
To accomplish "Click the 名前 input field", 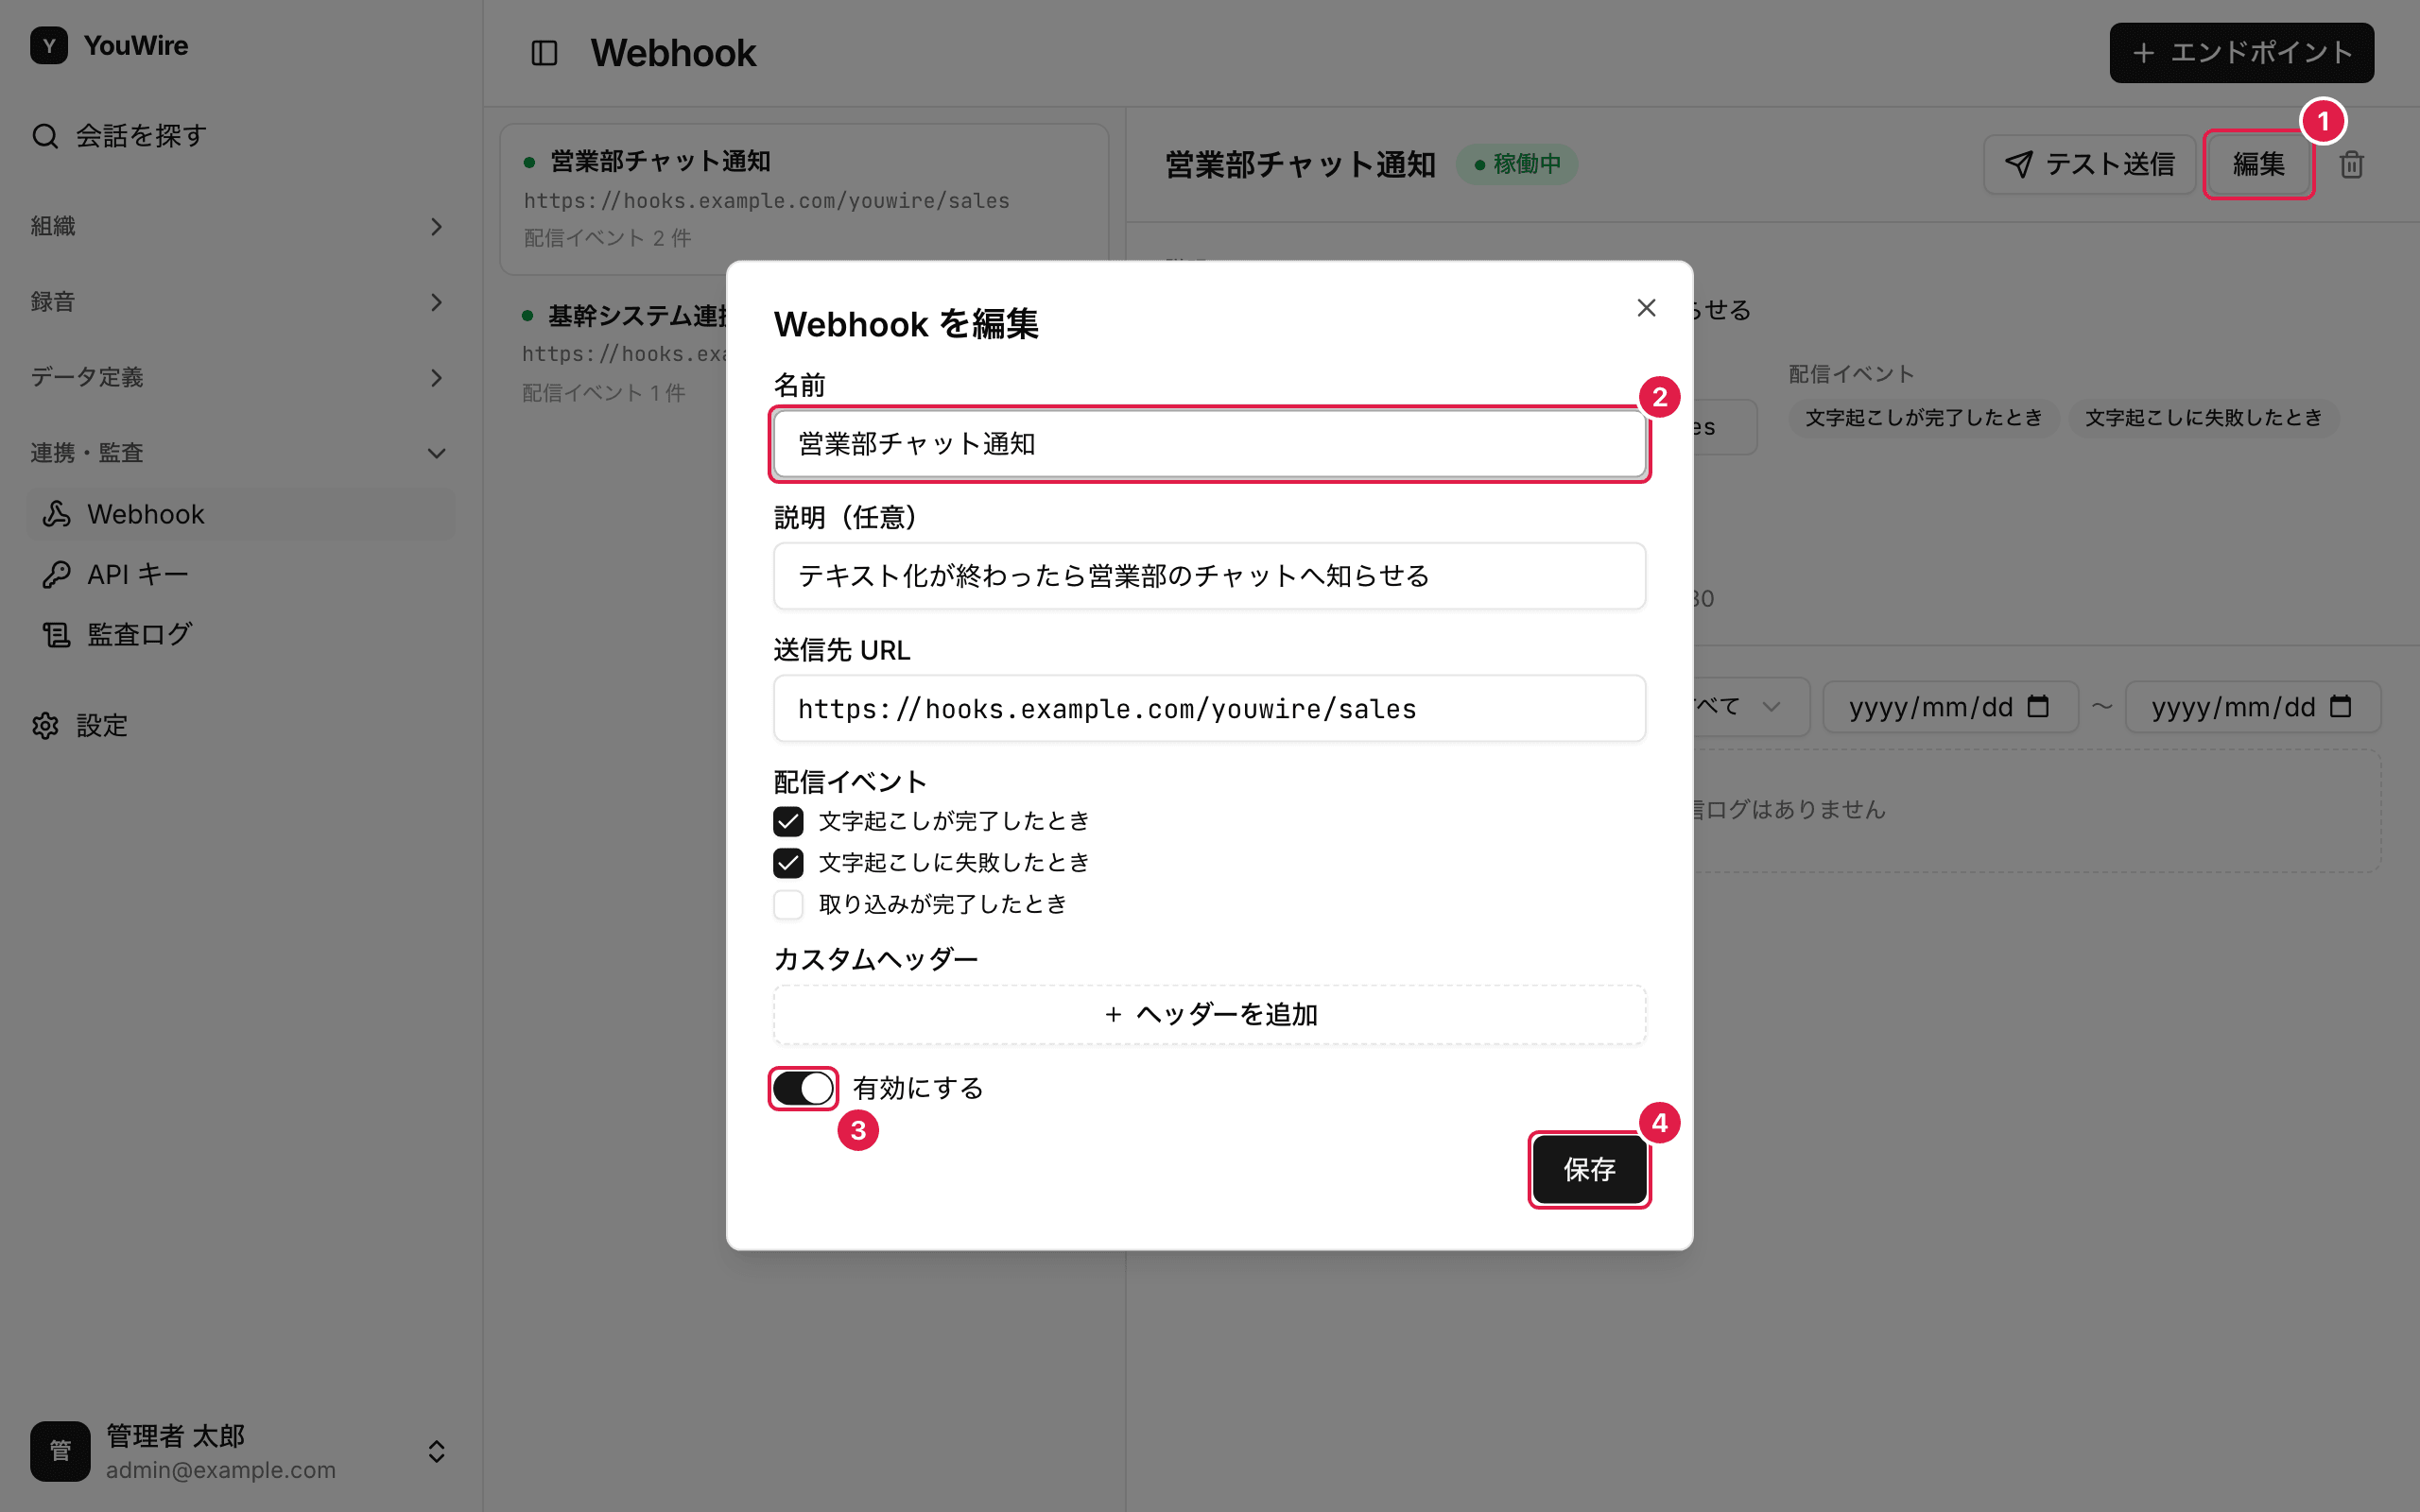I will point(1209,443).
